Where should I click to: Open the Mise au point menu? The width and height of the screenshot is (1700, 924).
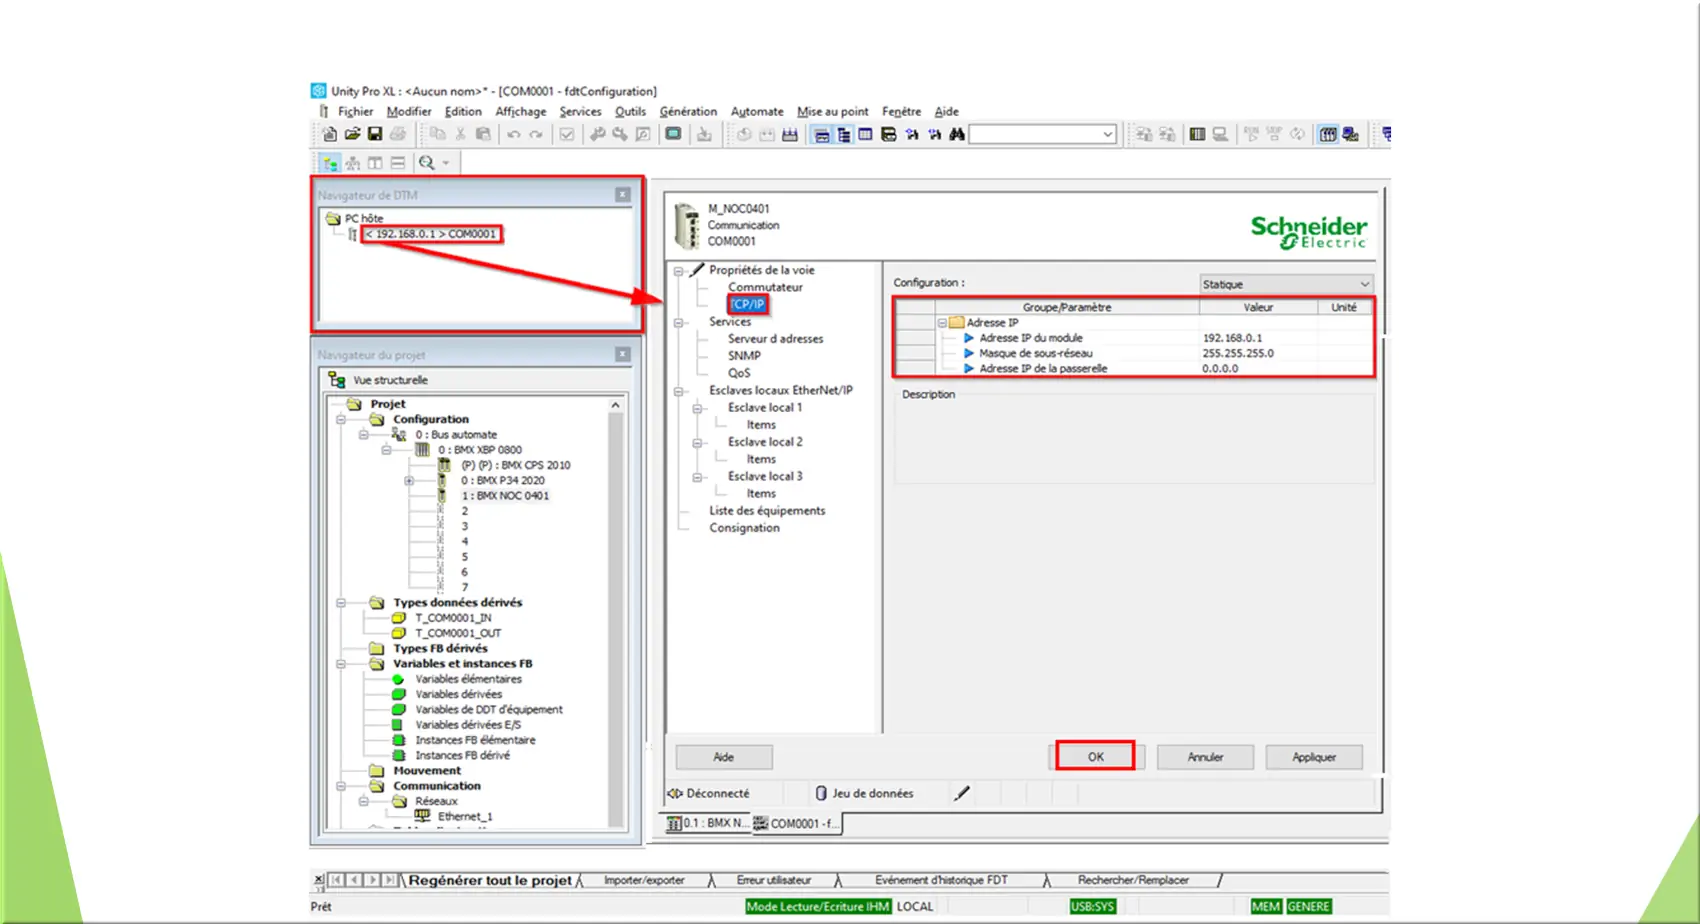pyautogui.click(x=833, y=112)
